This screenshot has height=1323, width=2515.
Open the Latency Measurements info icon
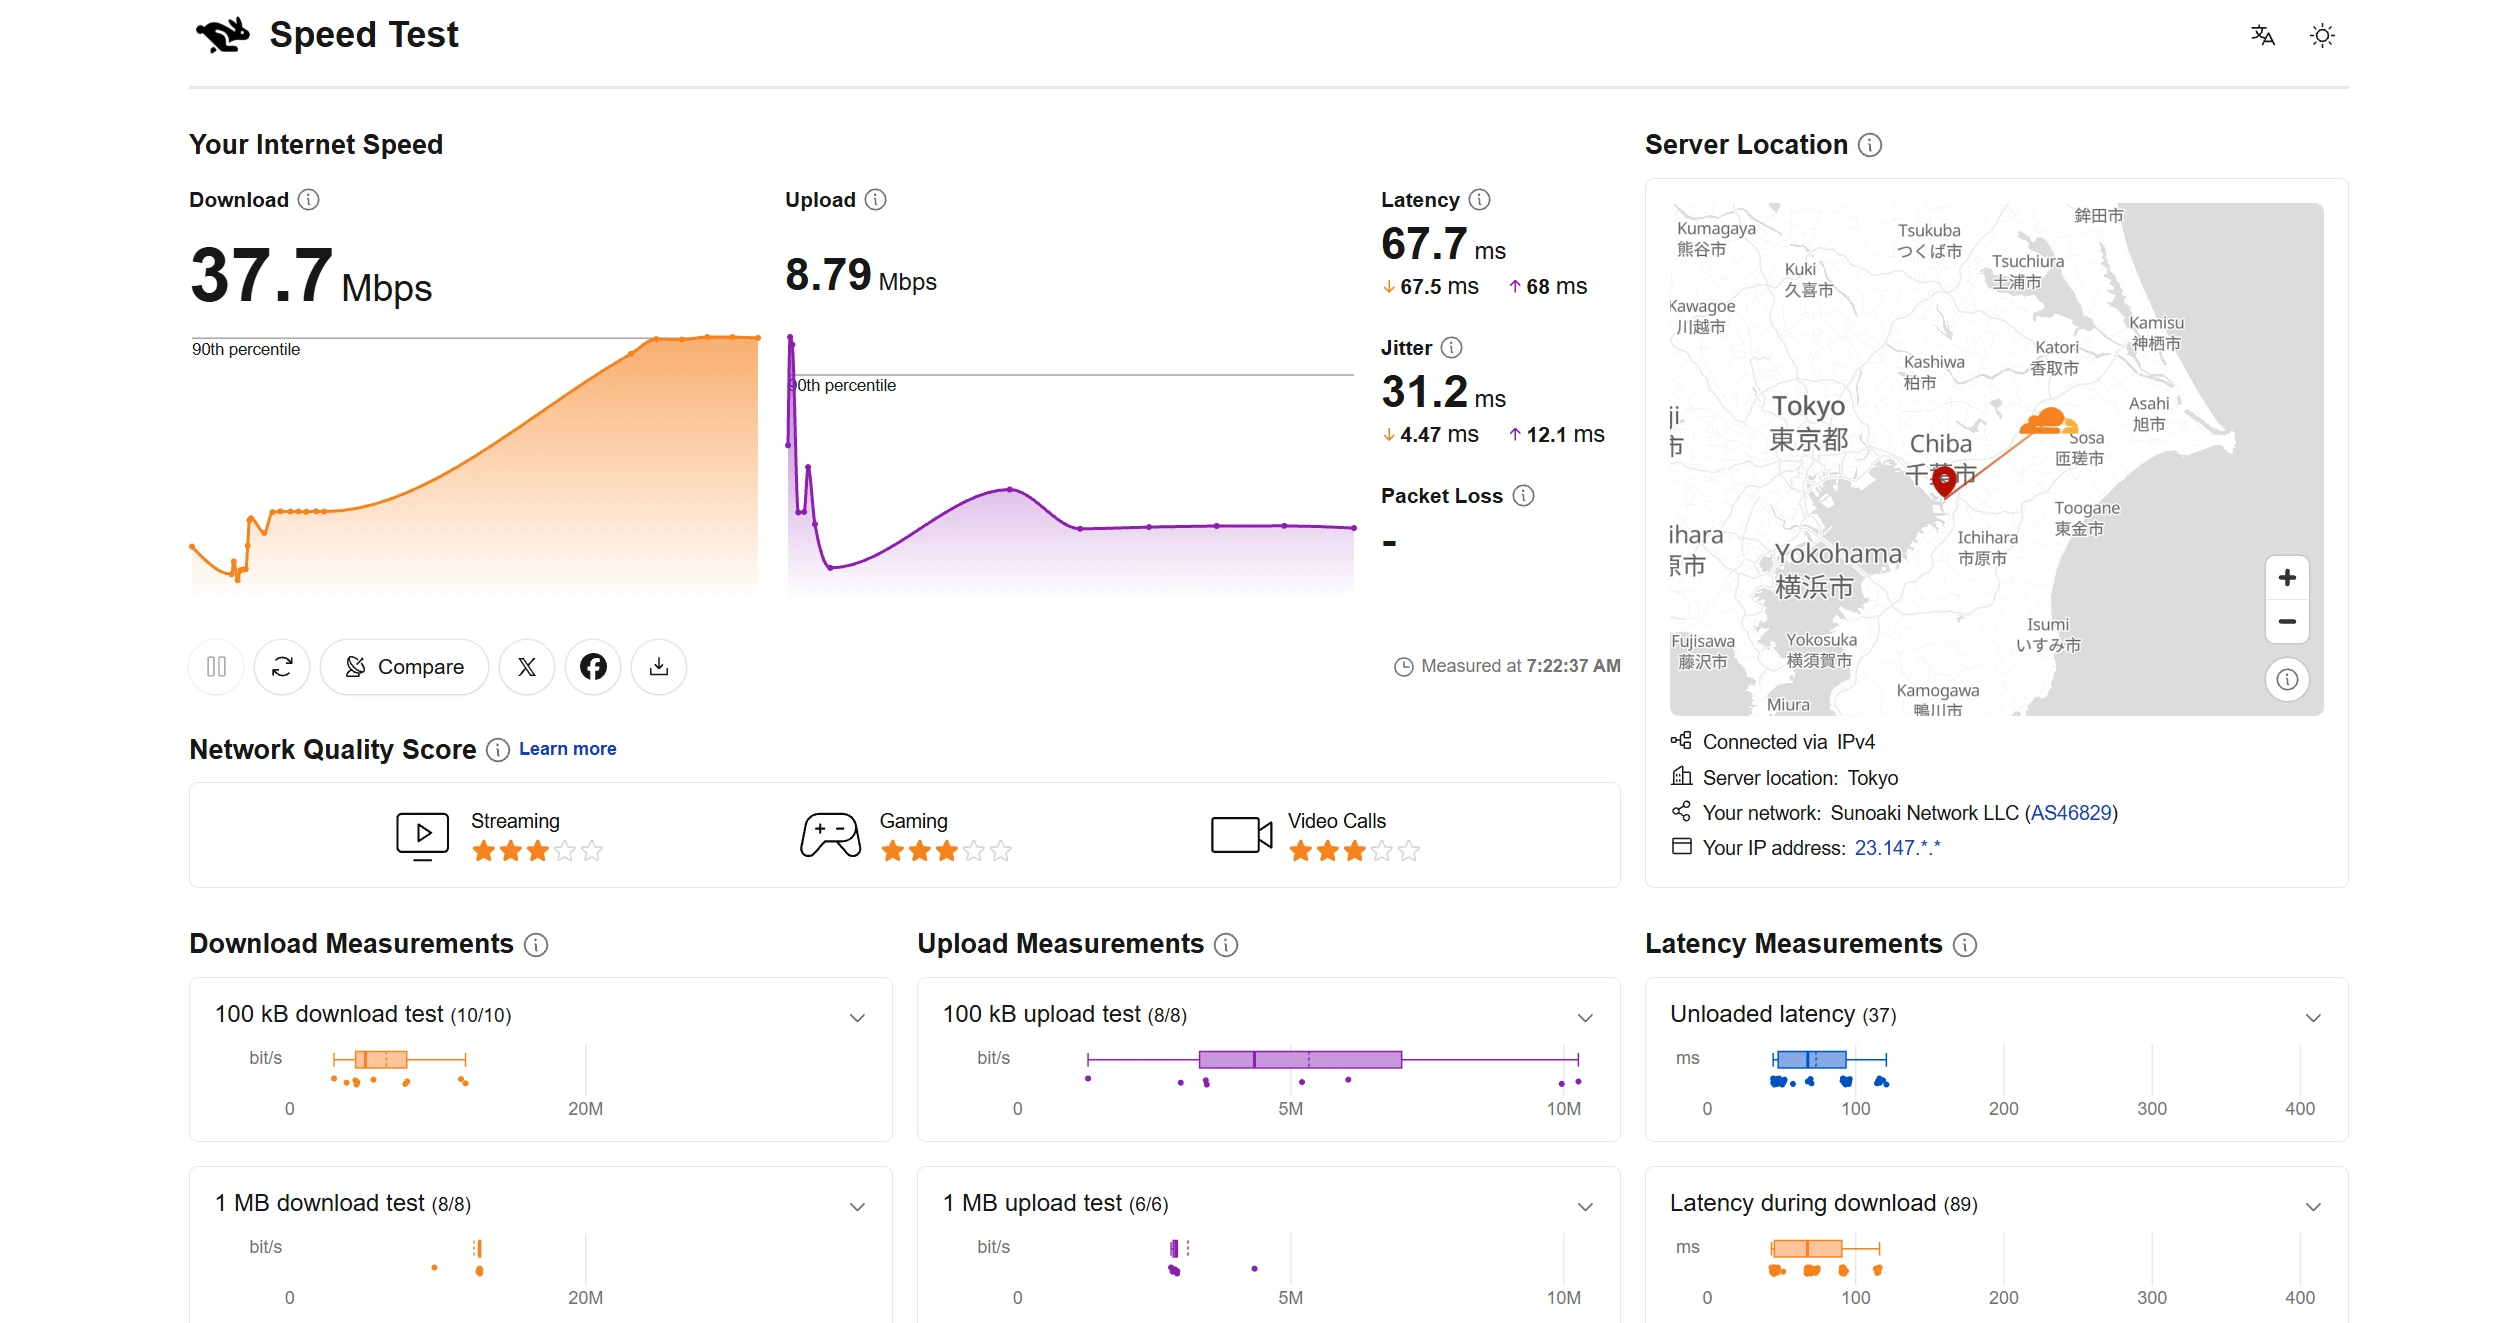pos(1965,945)
